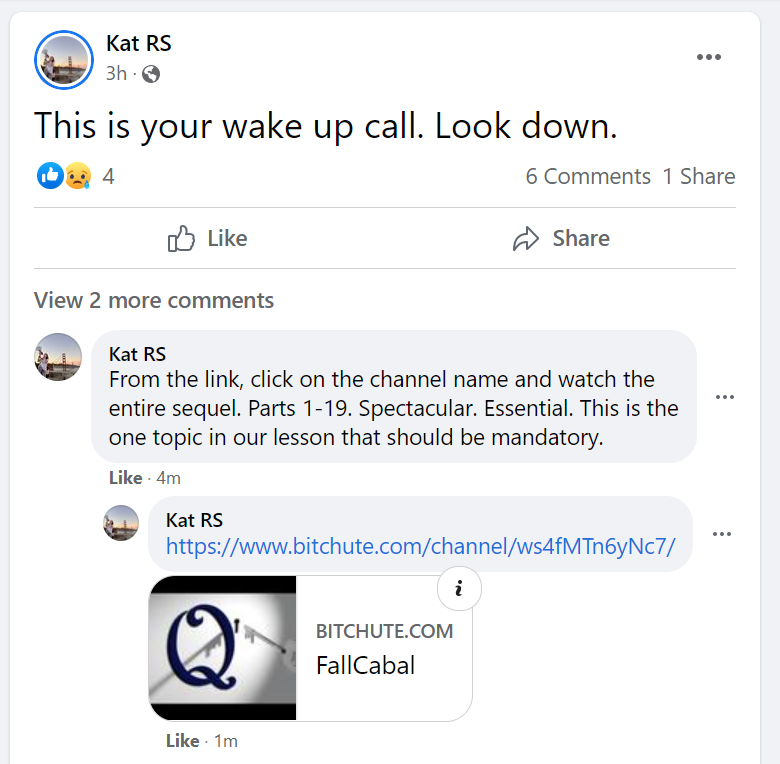The width and height of the screenshot is (780, 764).
Task: Open options menu for first comment
Action: (x=725, y=397)
